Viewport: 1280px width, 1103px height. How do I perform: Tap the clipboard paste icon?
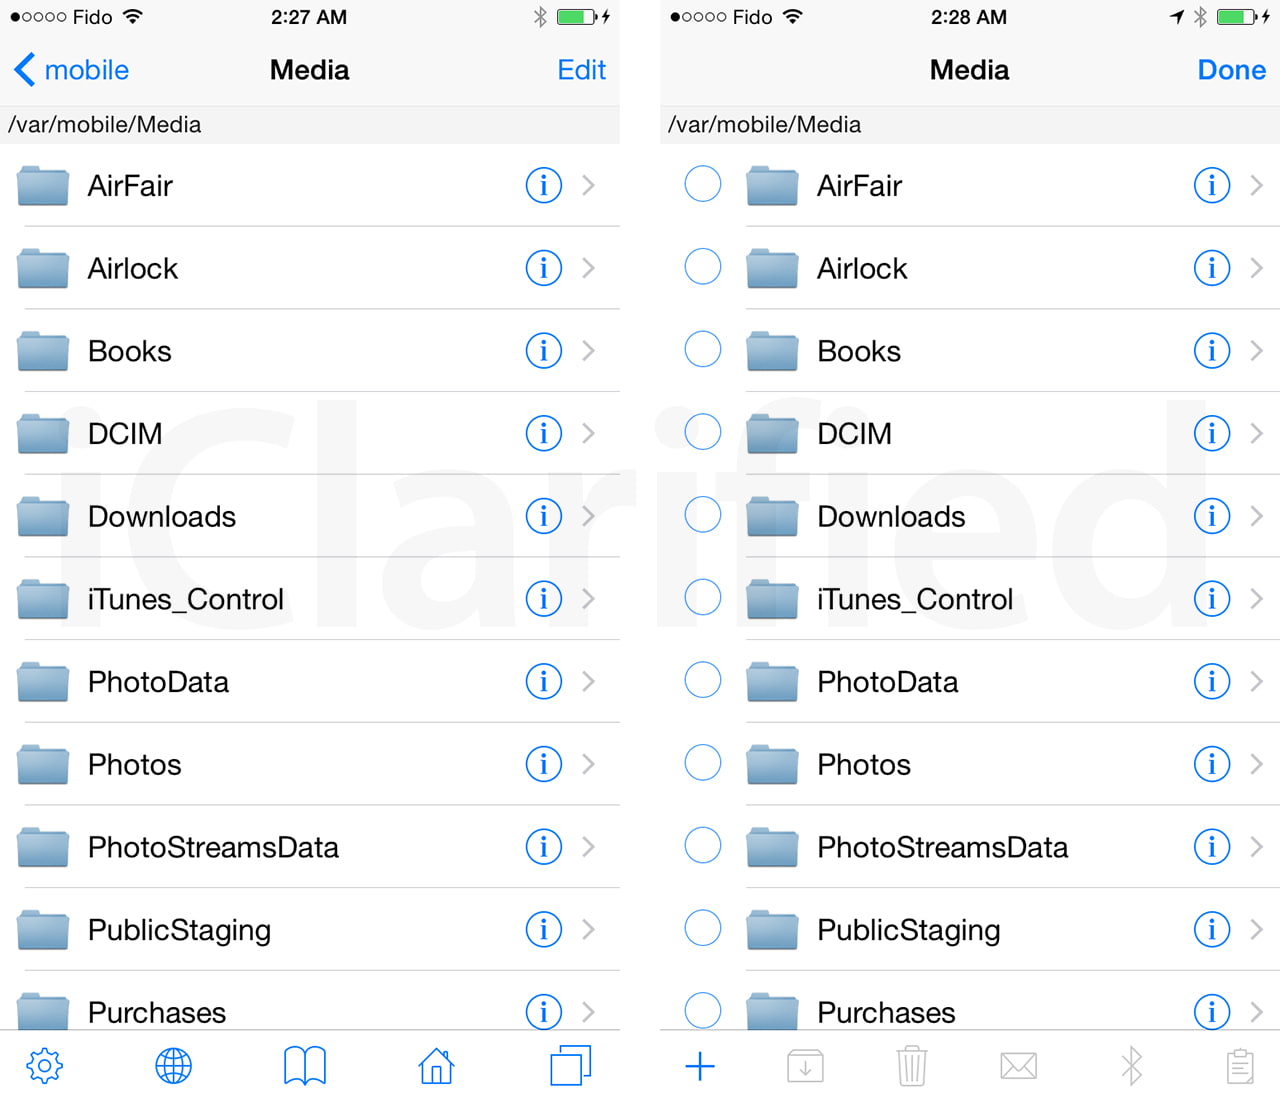[1240, 1066]
